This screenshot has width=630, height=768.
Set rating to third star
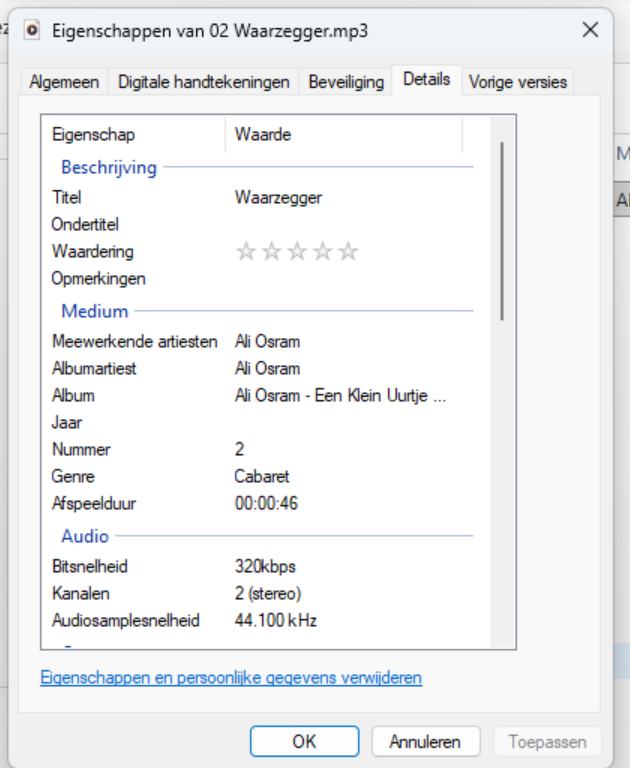(x=297, y=252)
